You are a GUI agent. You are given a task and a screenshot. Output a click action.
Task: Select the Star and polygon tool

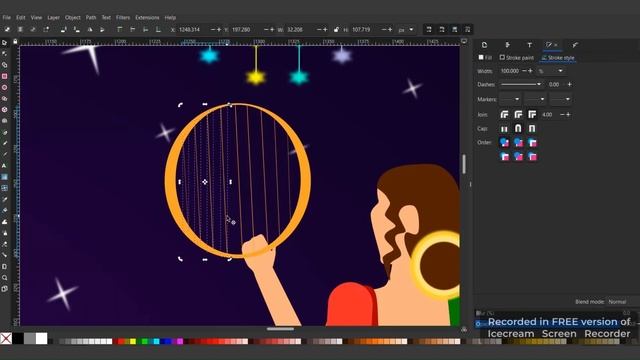tap(4, 98)
